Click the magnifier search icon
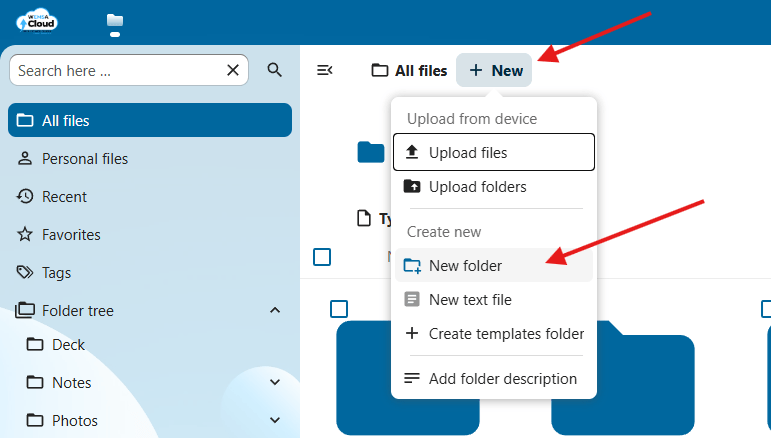771x438 pixels. pyautogui.click(x=274, y=70)
